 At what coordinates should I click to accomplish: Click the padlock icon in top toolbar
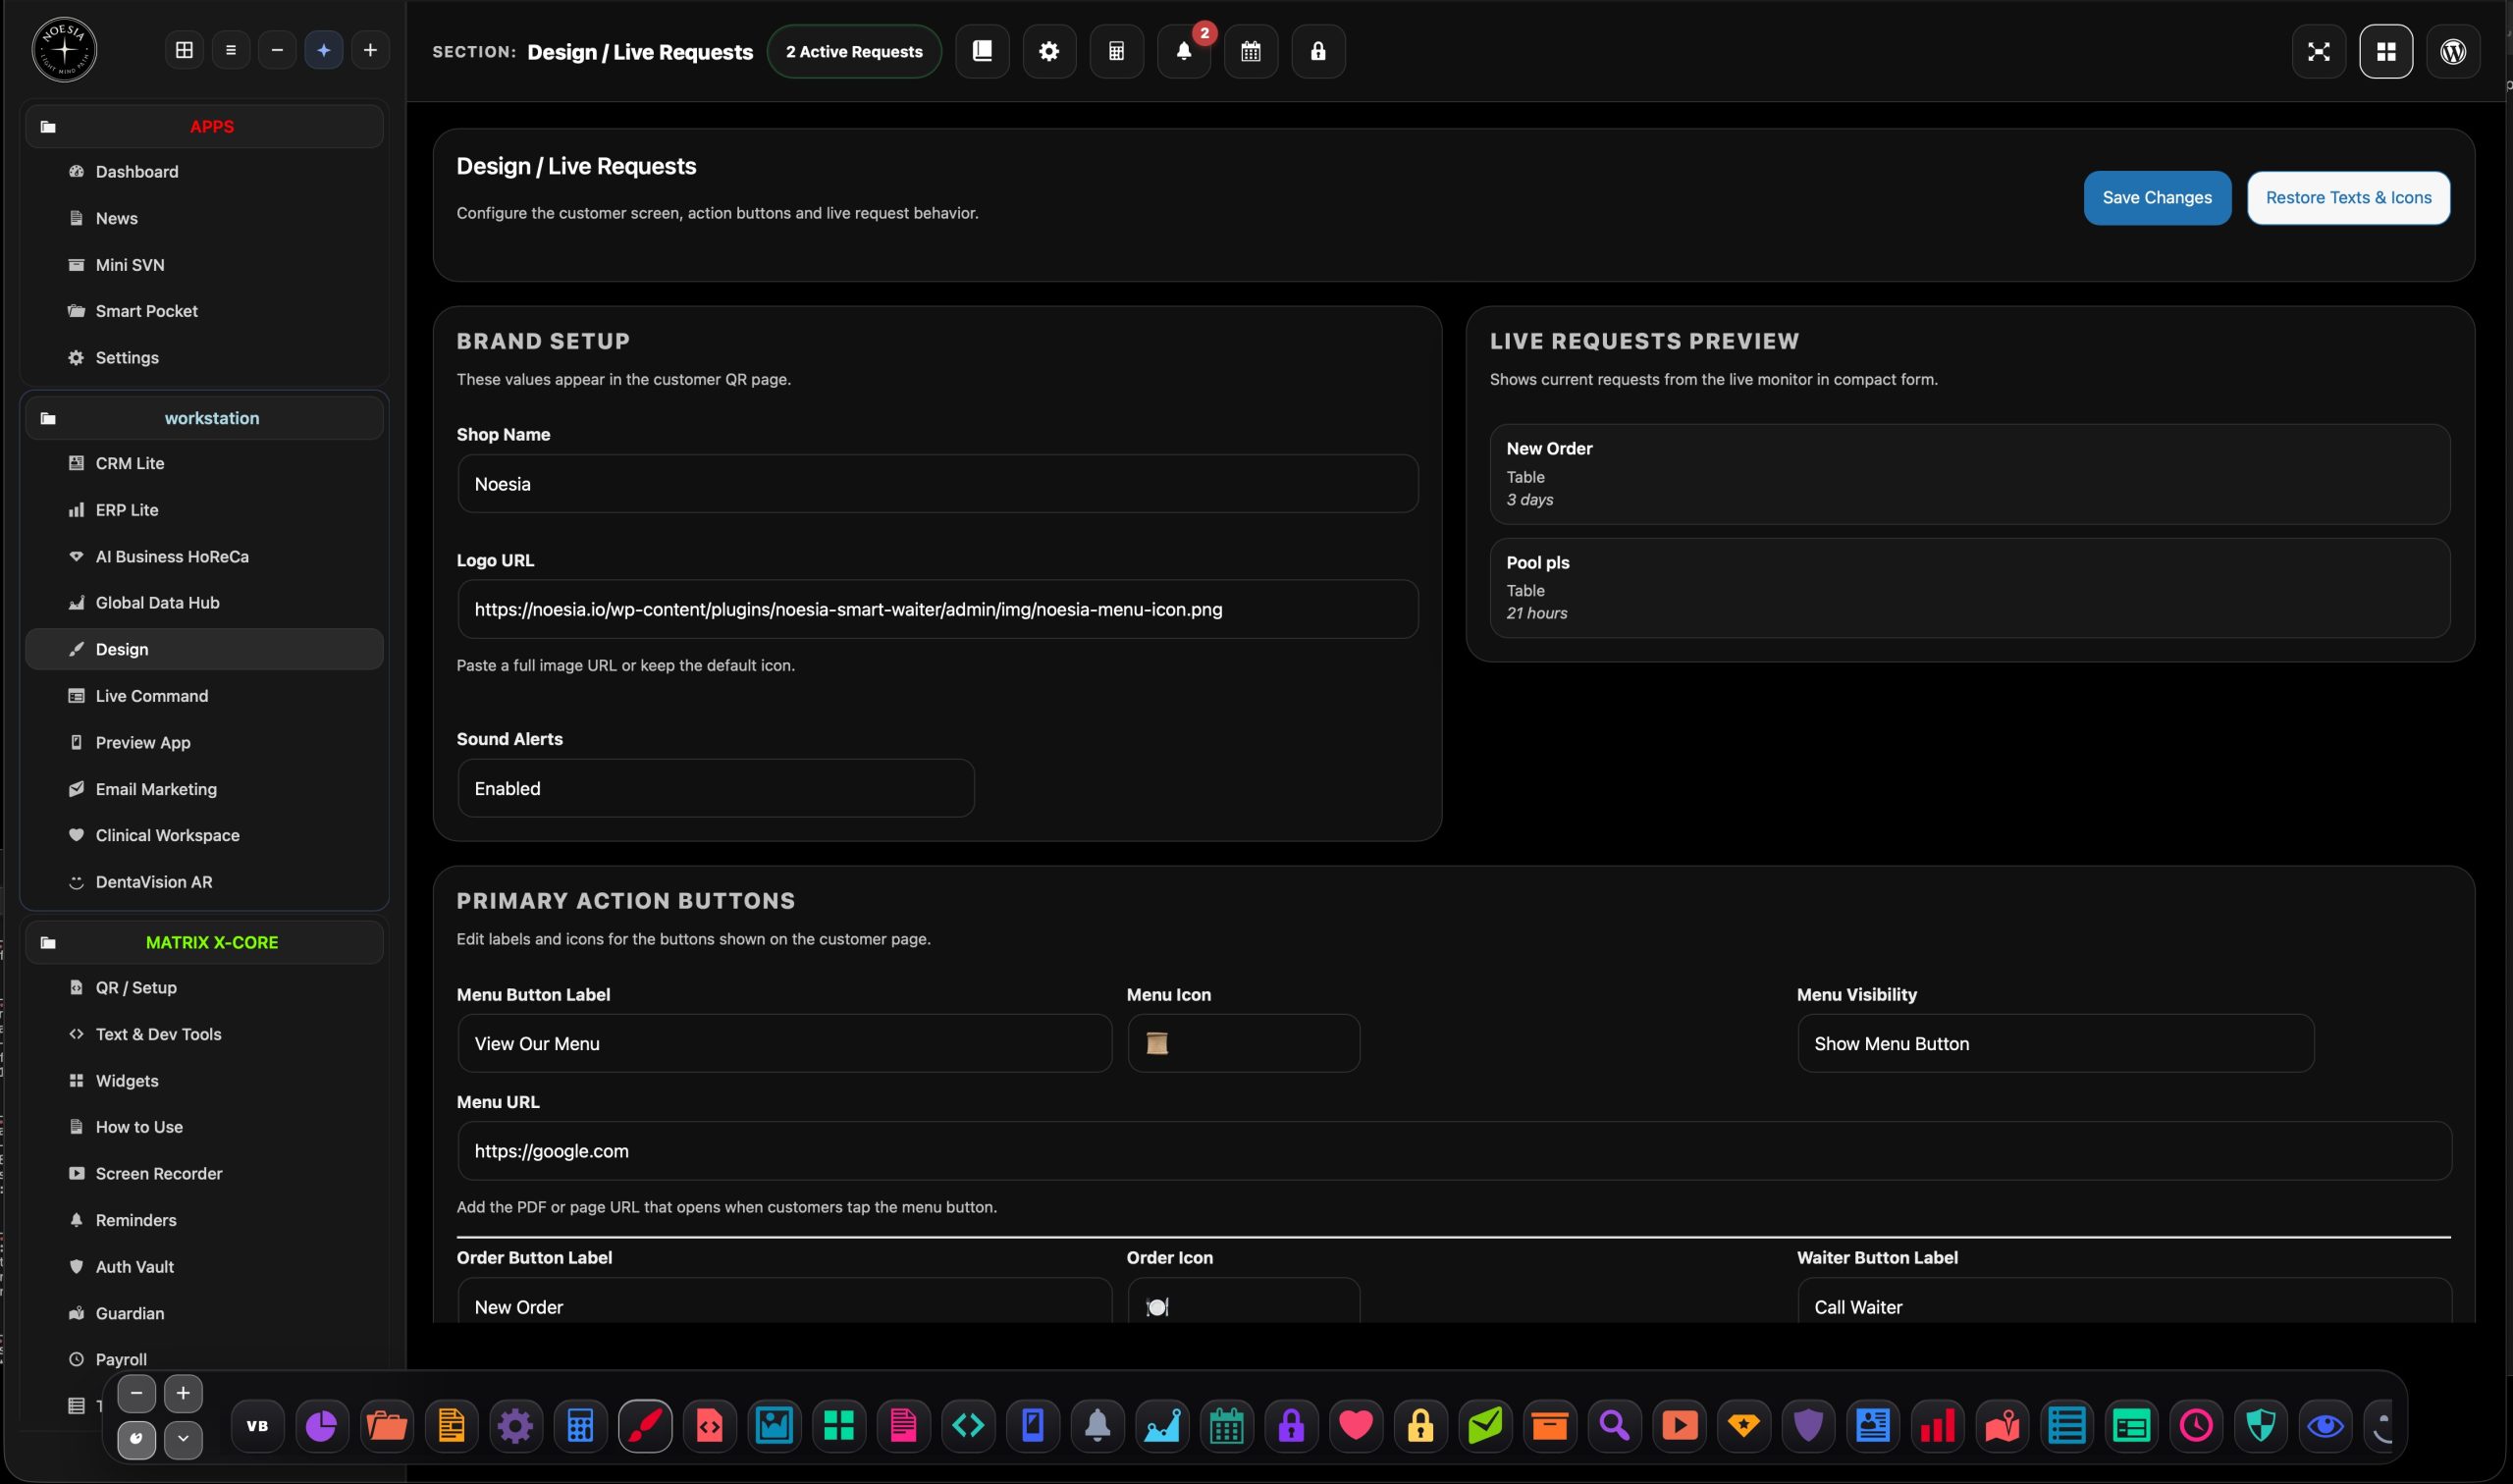coord(1318,51)
